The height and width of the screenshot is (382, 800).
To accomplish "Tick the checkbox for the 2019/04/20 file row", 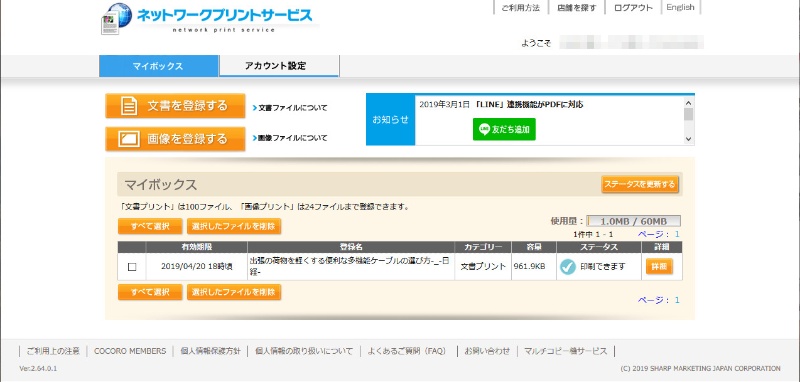I will [132, 267].
